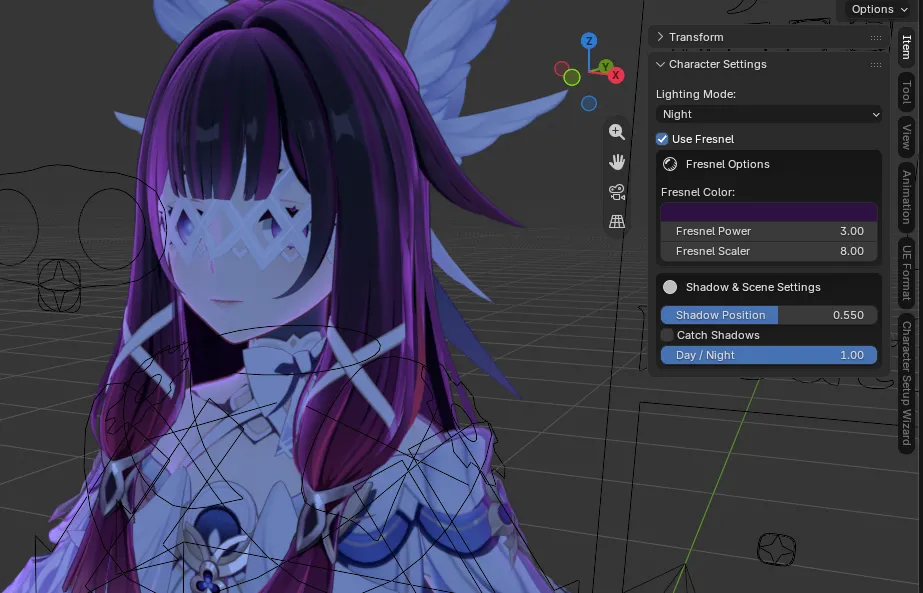This screenshot has height=593, width=923.
Task: Click the Fresnel Scaler value field
Action: (769, 251)
